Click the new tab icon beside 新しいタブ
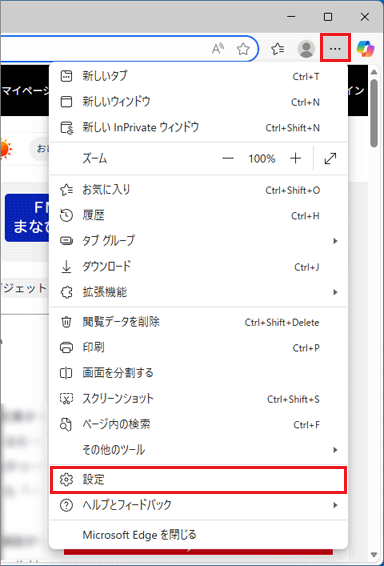This screenshot has height=566, width=384. [x=66, y=76]
